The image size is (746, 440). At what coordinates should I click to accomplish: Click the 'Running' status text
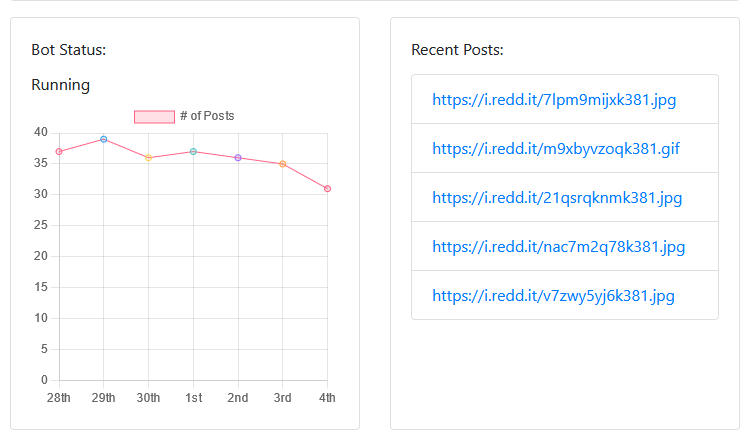pos(60,85)
